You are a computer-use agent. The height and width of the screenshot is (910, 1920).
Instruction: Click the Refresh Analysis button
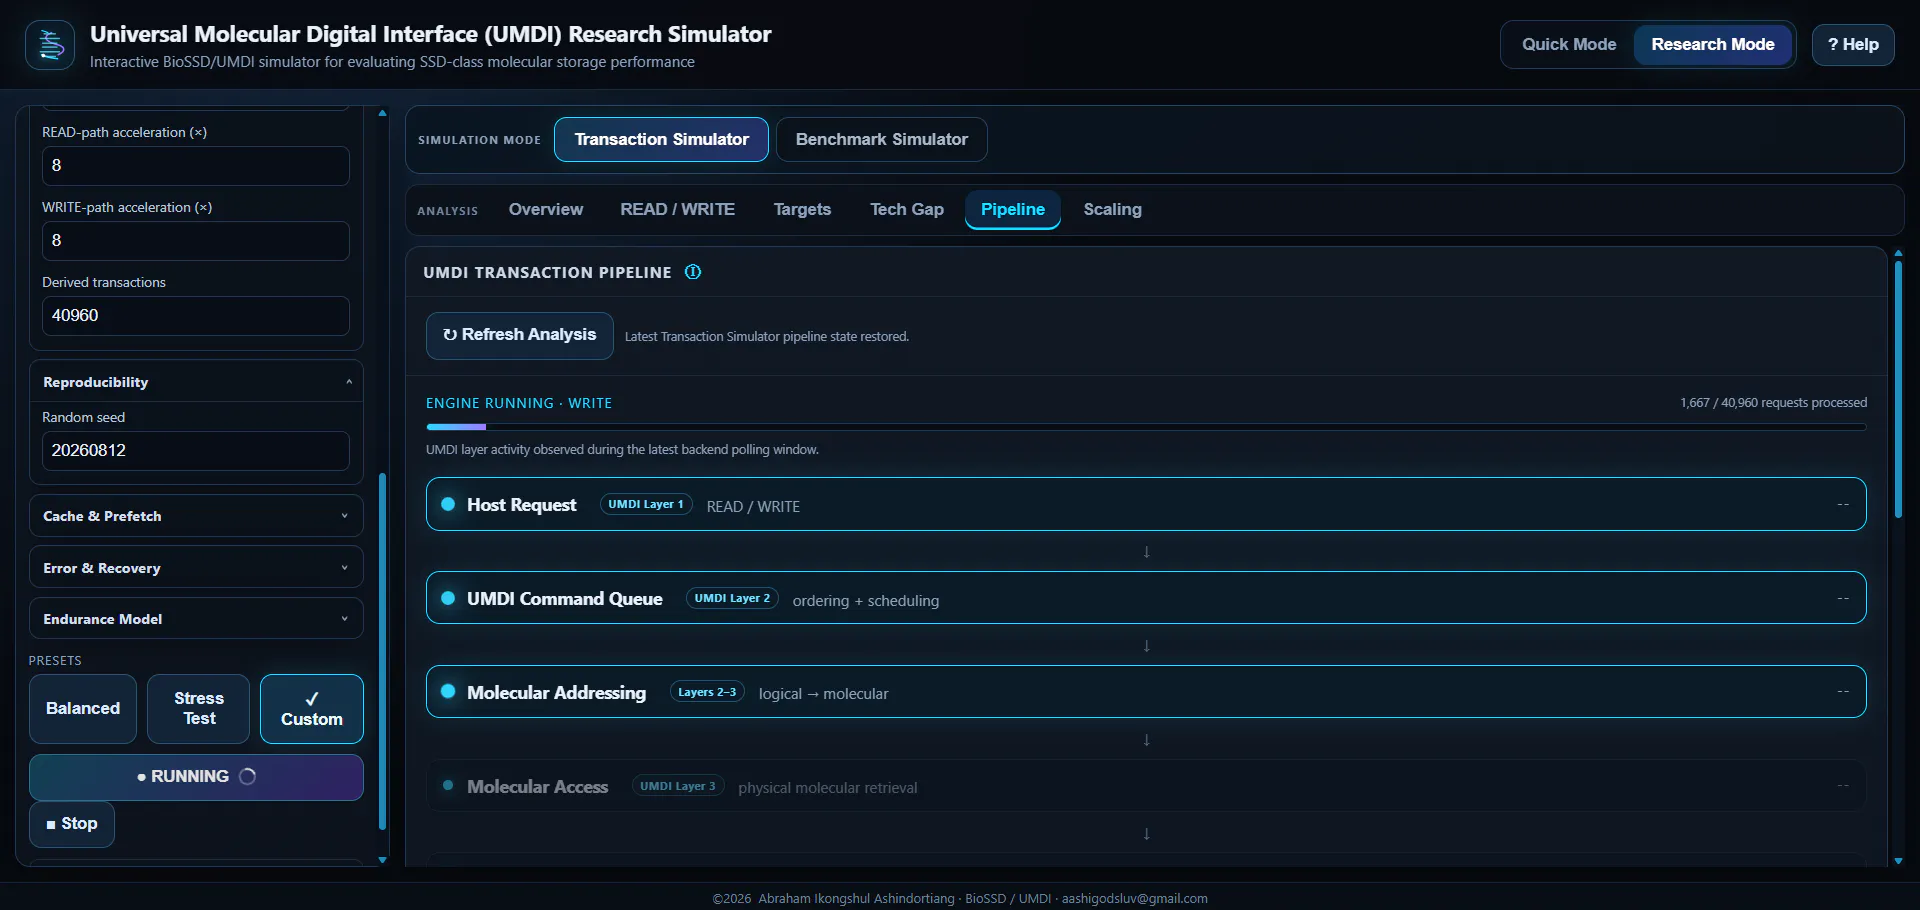(519, 336)
